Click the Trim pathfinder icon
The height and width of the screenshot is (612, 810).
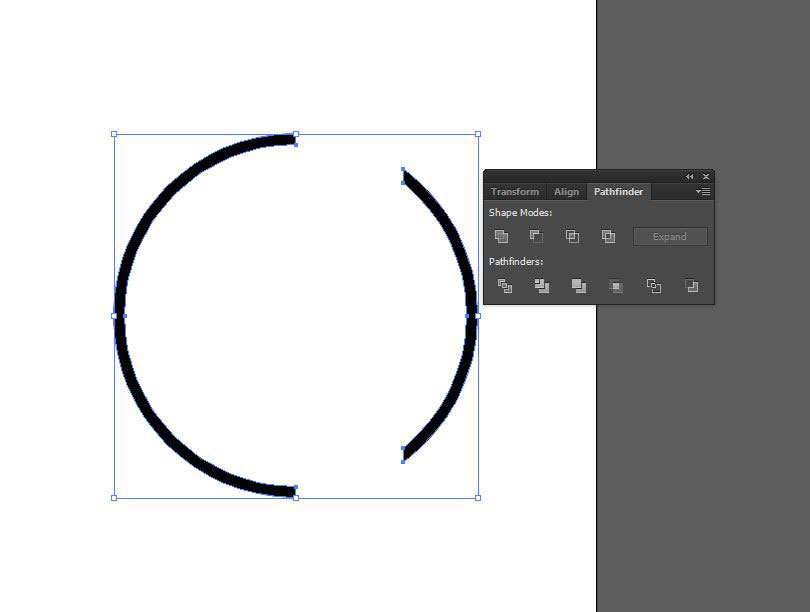[x=542, y=286]
